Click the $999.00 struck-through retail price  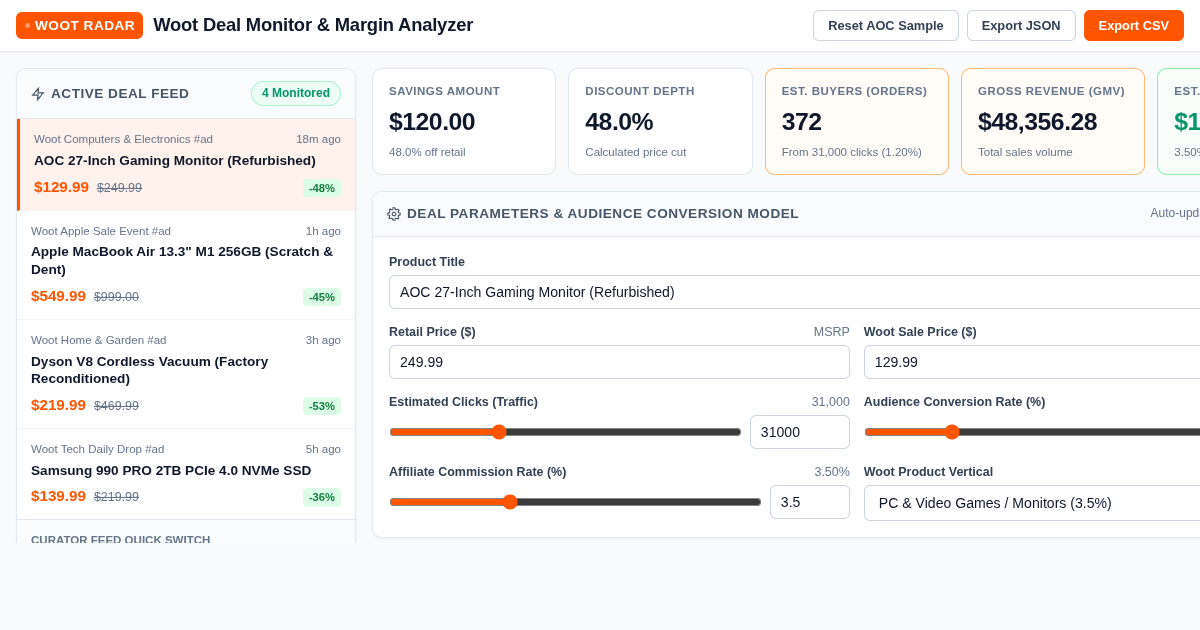tap(116, 297)
